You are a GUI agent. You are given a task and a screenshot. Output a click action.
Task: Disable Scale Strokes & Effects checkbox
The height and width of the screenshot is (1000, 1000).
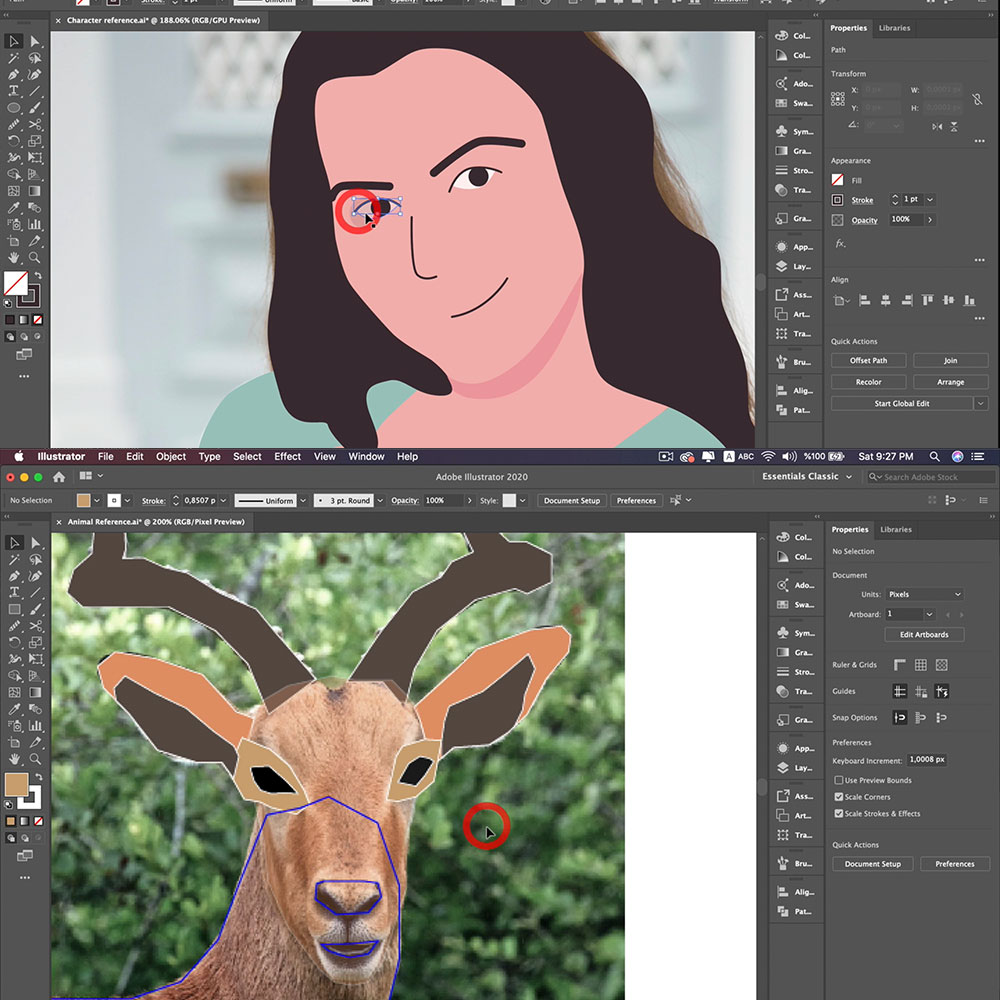pyautogui.click(x=839, y=813)
